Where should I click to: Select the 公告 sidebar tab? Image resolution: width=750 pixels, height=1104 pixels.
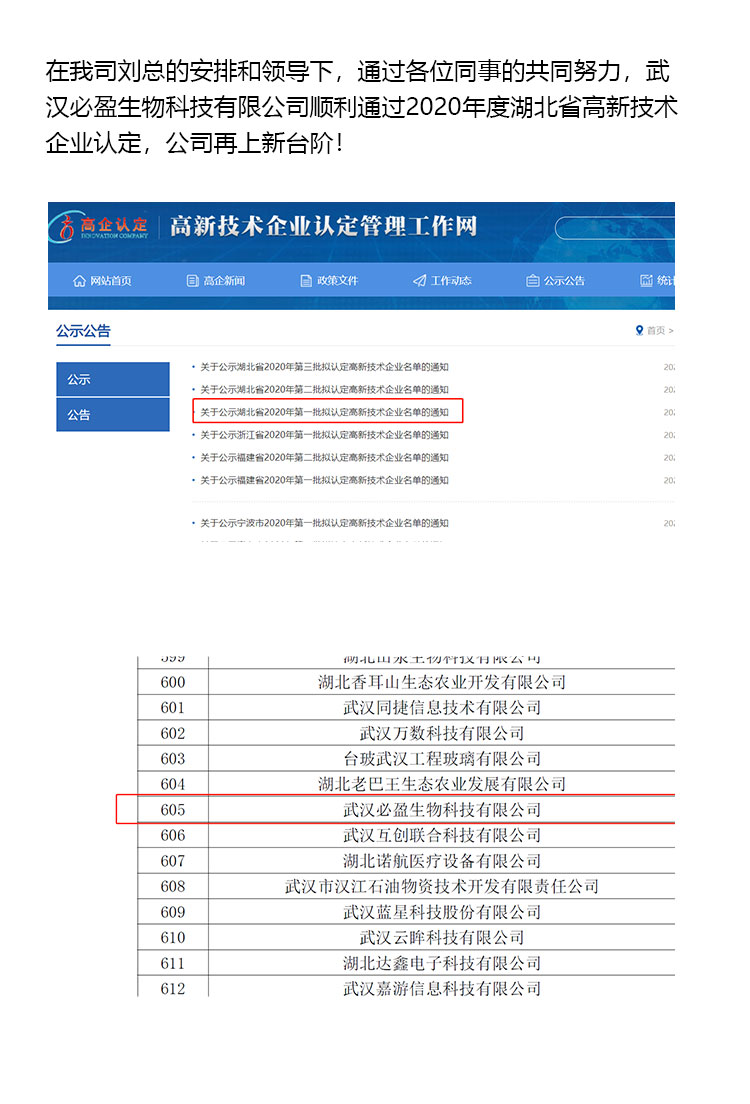pos(113,414)
